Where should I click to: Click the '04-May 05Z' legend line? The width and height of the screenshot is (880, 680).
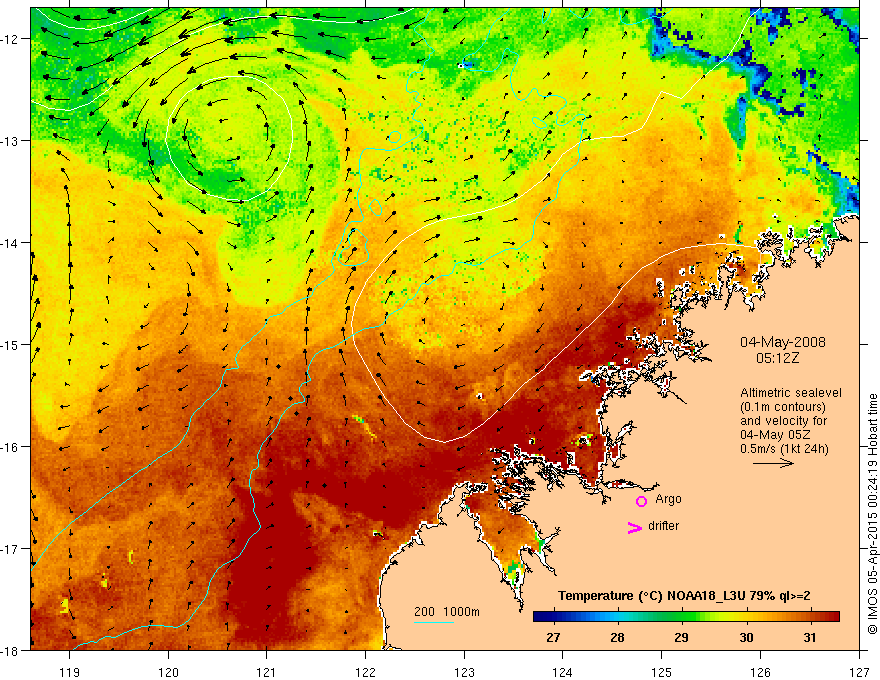point(774,435)
